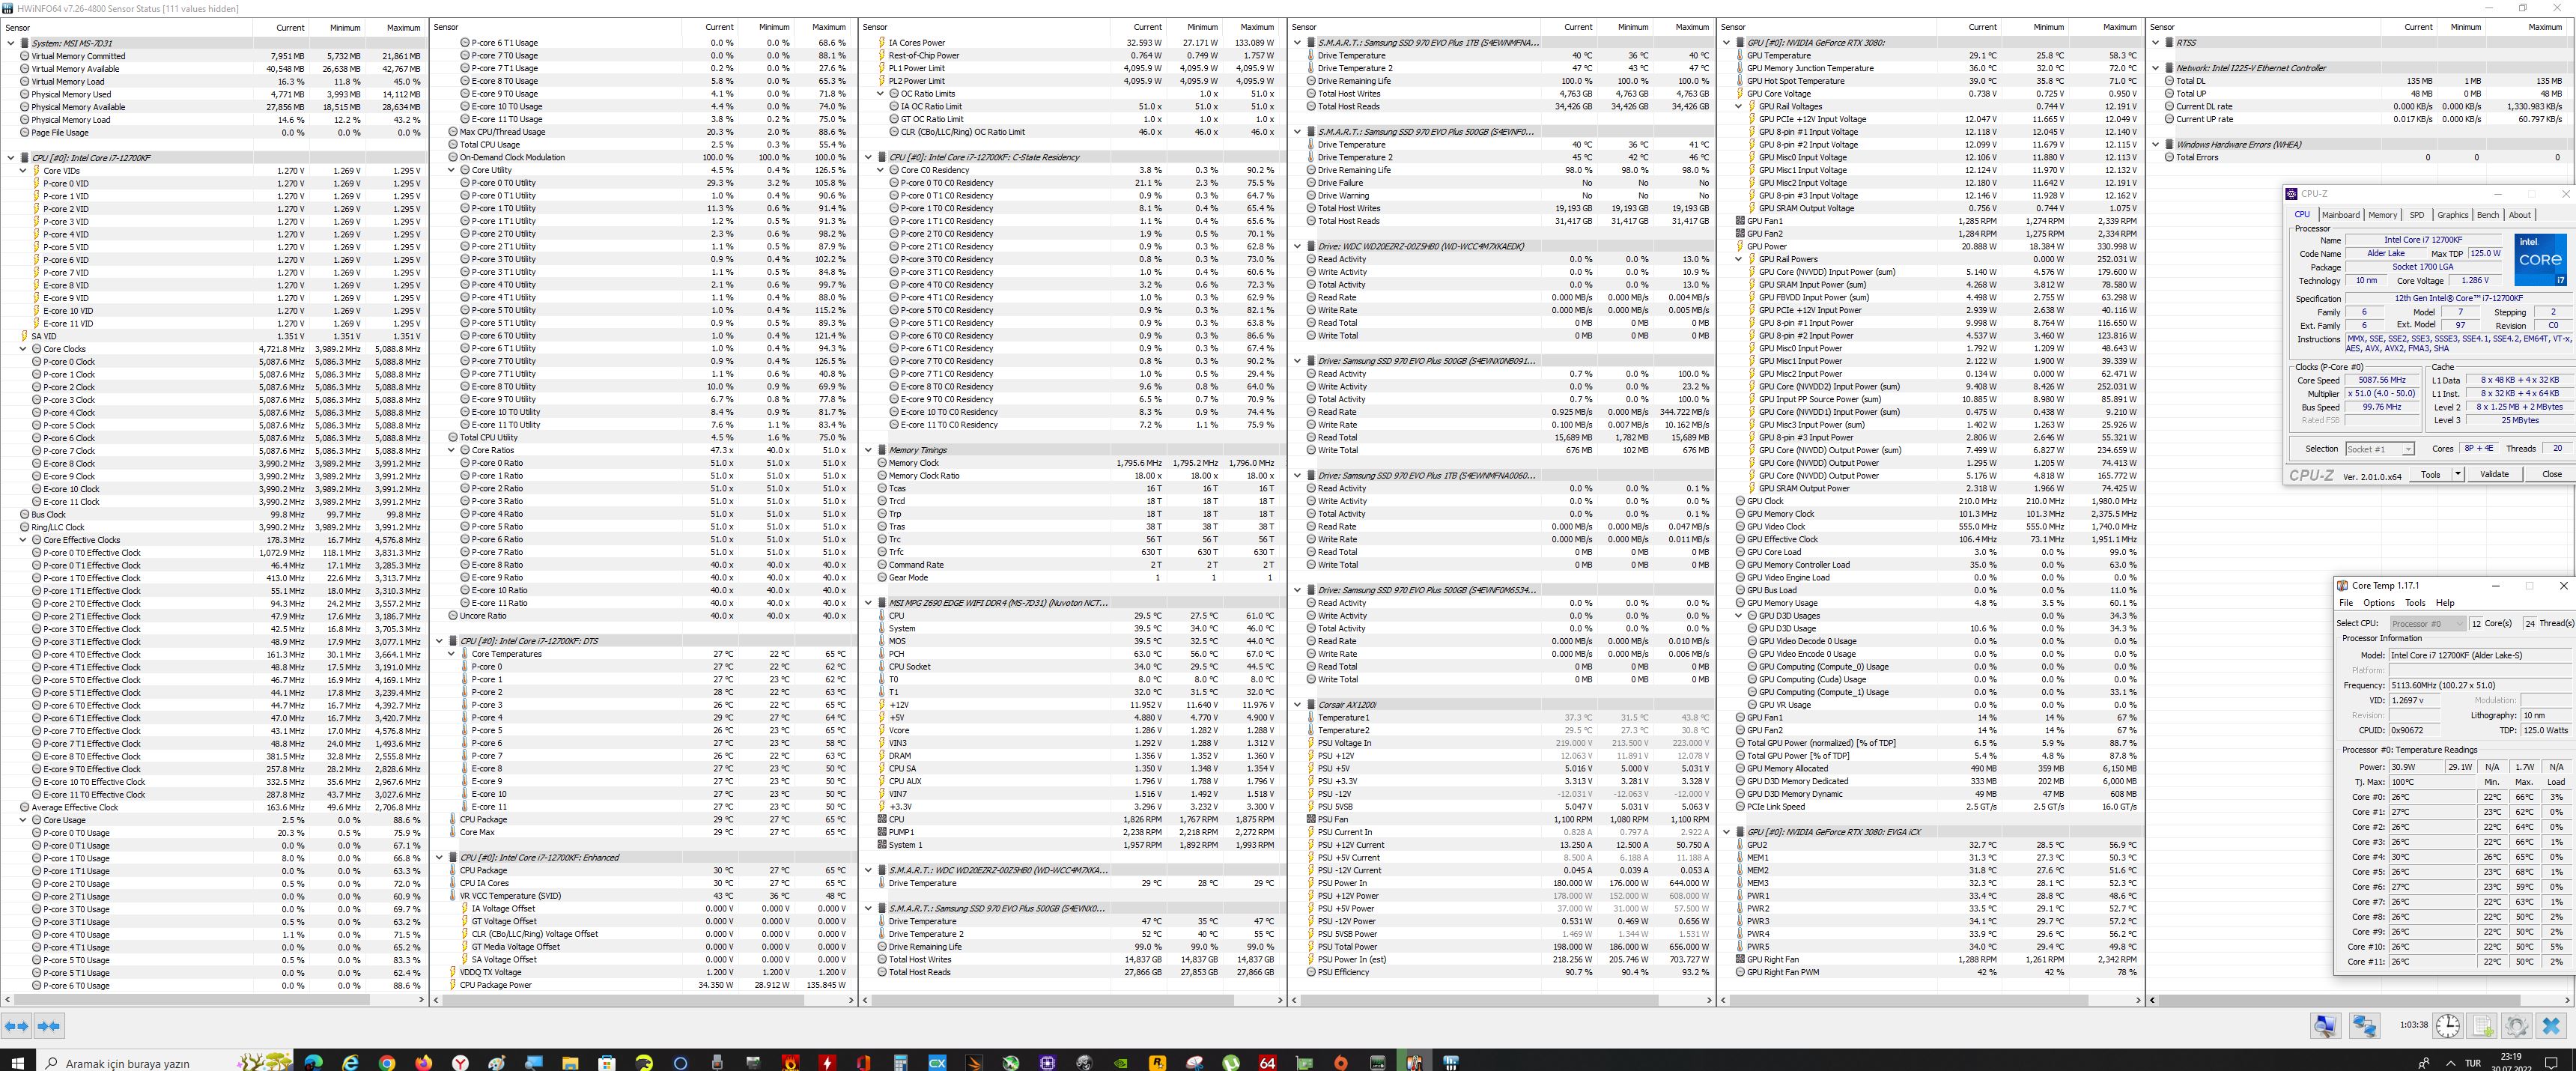Image resolution: width=2576 pixels, height=1071 pixels.
Task: Open Firefox from the taskbar
Action: (x=423, y=1063)
